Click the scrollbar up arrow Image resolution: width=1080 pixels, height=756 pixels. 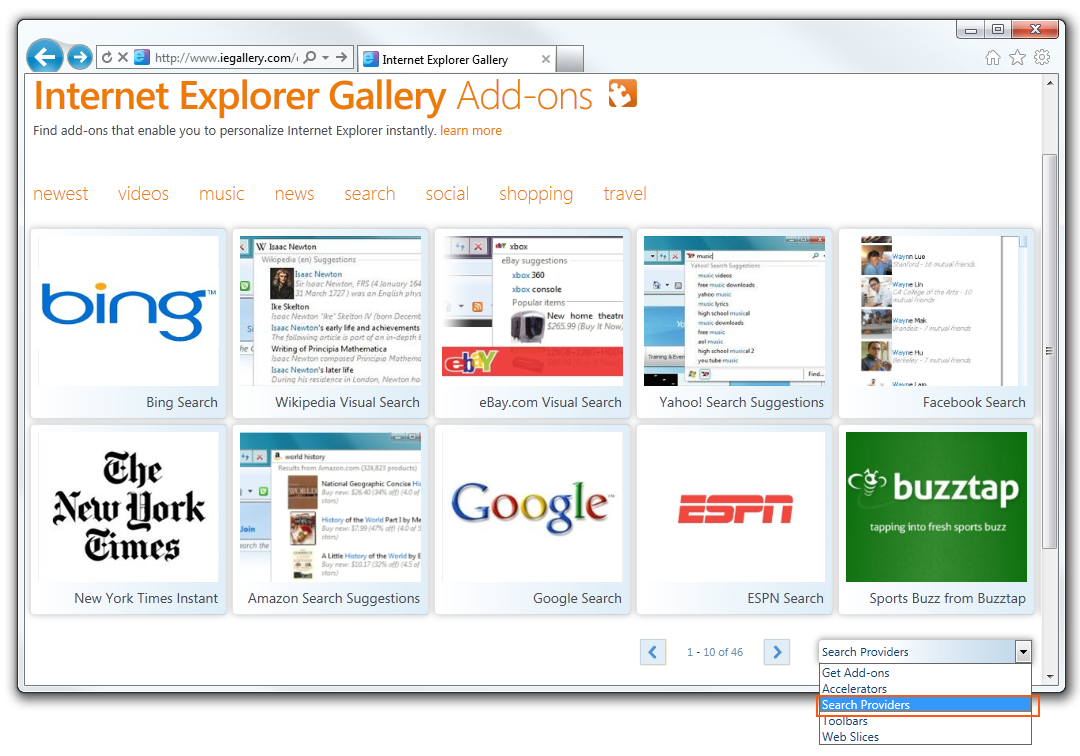[1050, 83]
